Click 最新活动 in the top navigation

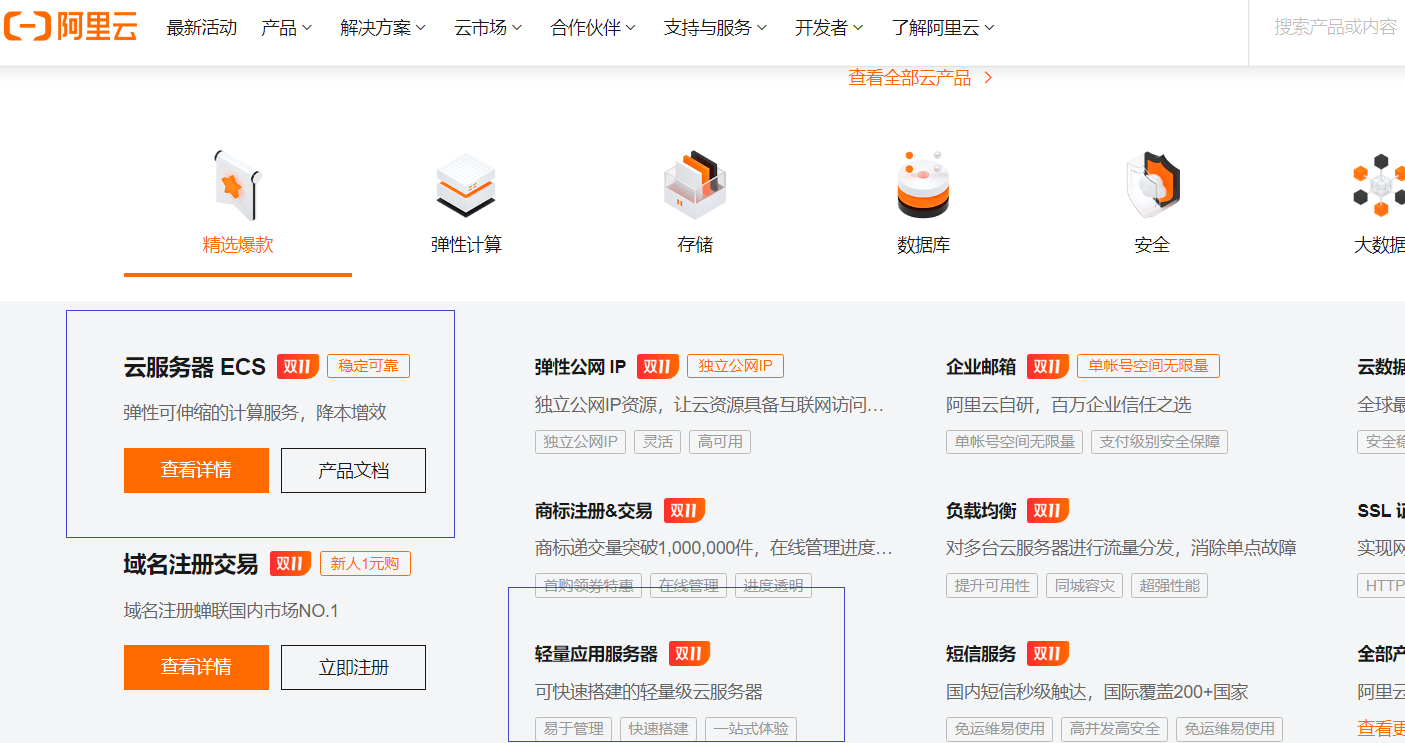201,27
